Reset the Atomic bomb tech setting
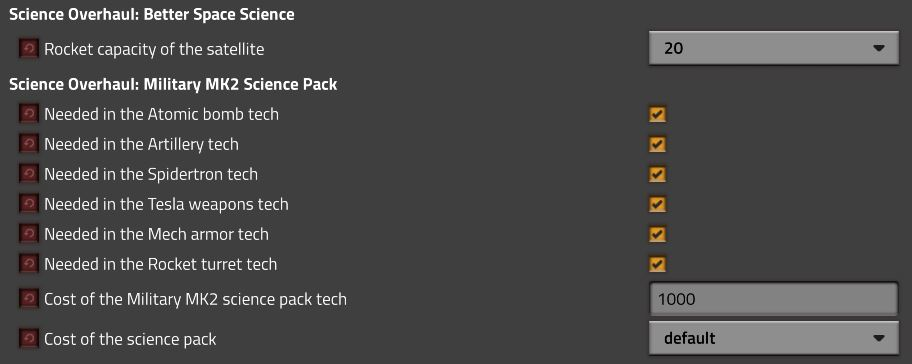This screenshot has height=364, width=912. [28, 113]
